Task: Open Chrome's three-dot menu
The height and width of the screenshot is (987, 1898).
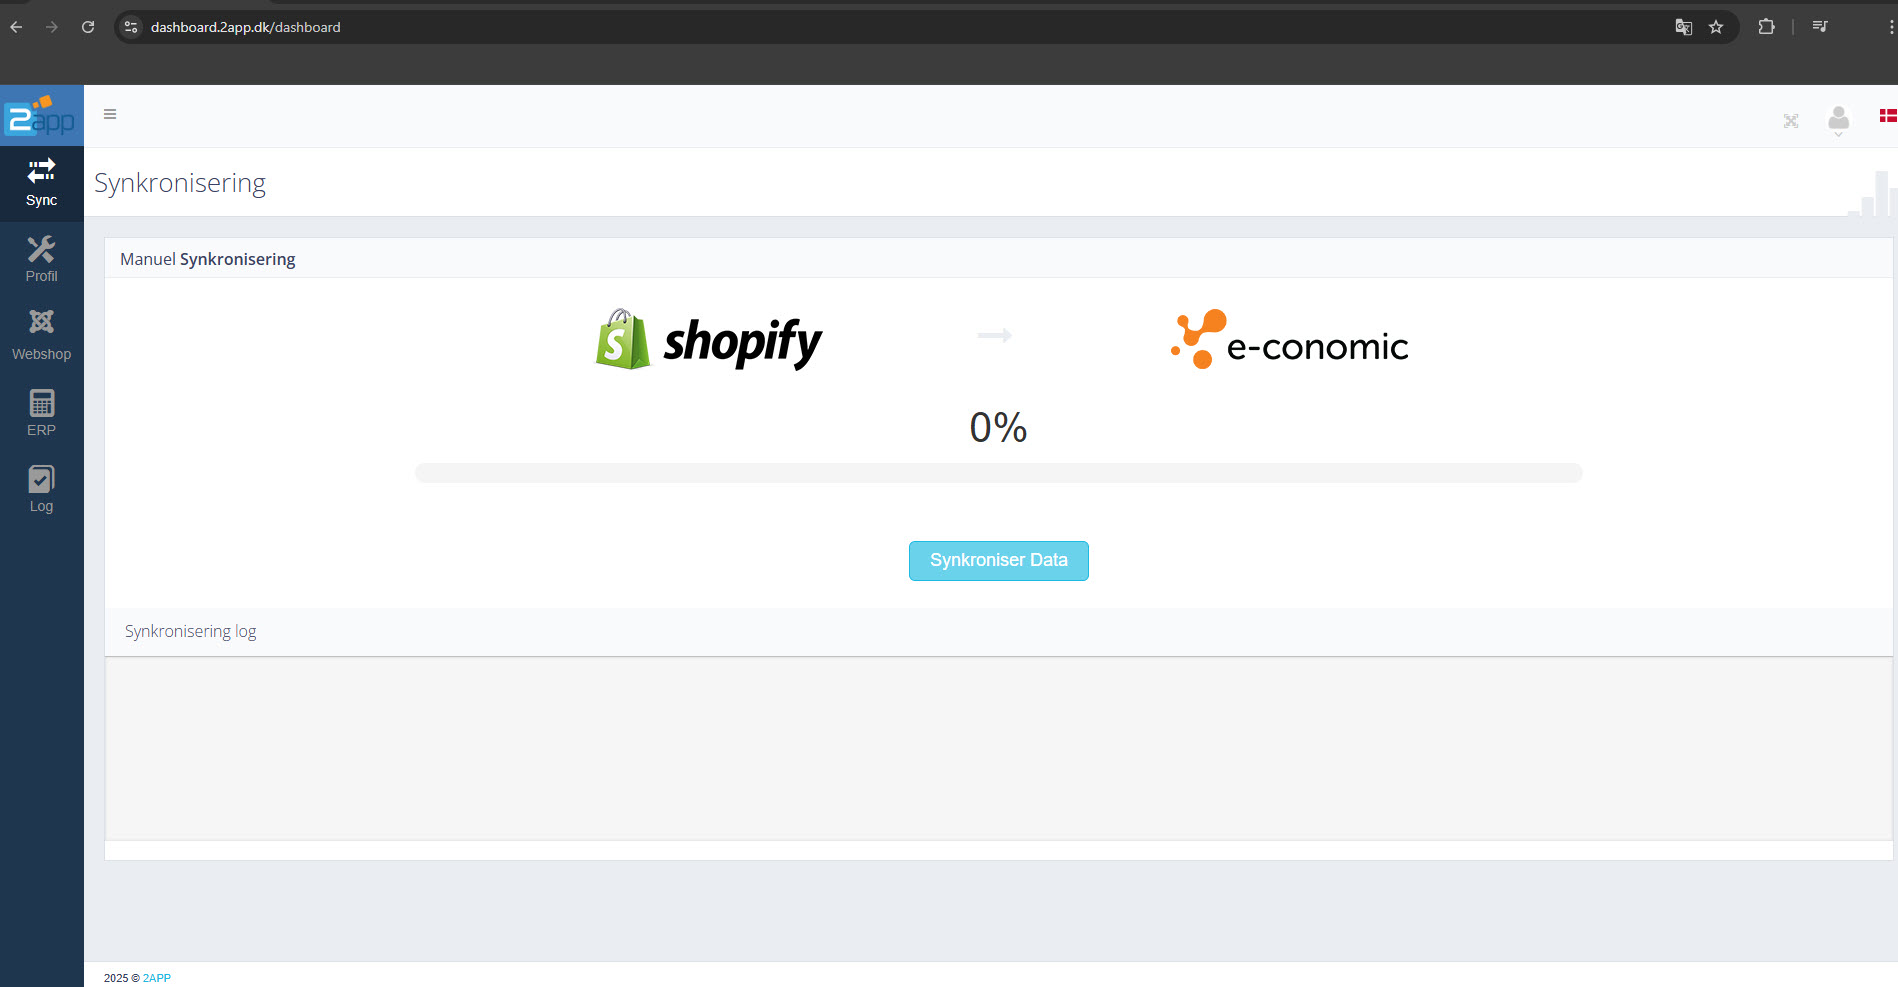Action: point(1890,27)
